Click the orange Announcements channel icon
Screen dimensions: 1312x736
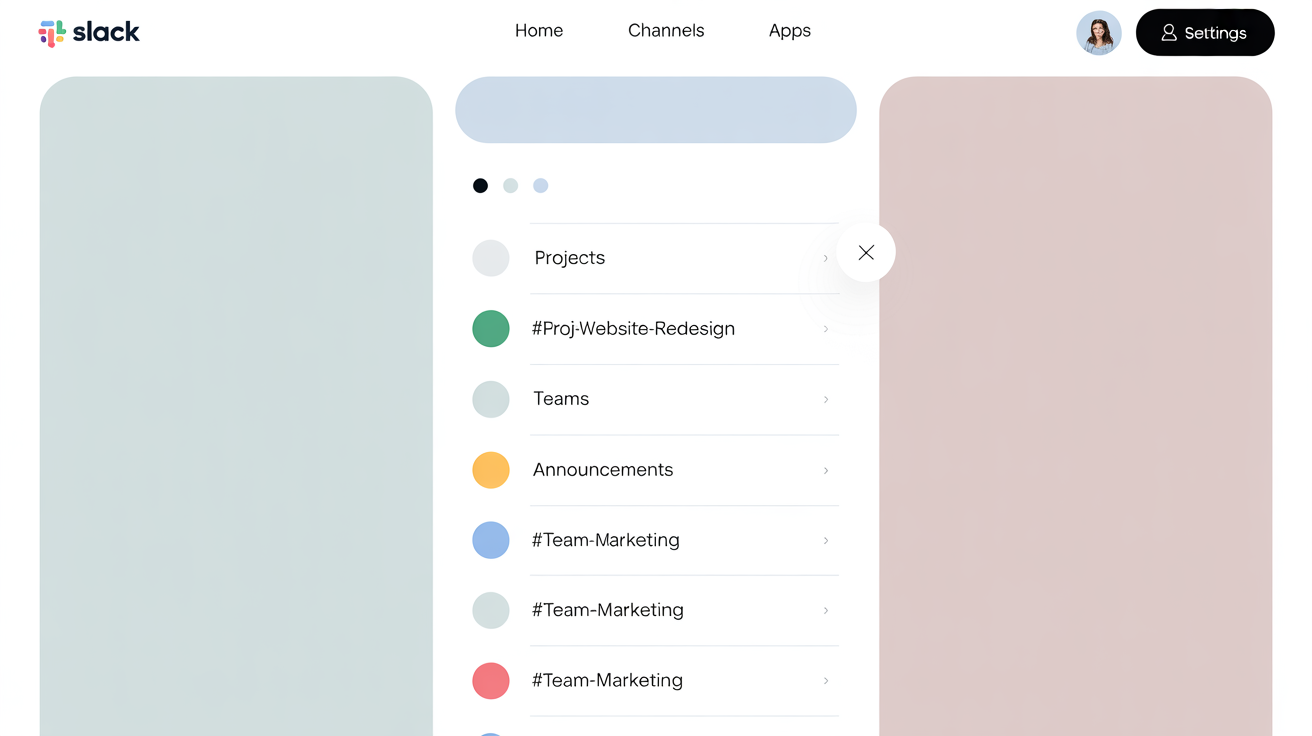tap(491, 470)
